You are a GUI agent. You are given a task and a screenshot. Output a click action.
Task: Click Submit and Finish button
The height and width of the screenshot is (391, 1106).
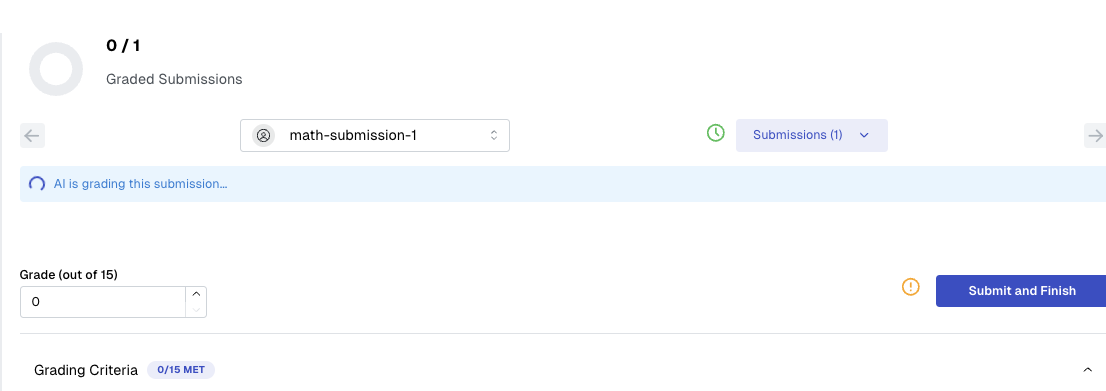point(1022,291)
